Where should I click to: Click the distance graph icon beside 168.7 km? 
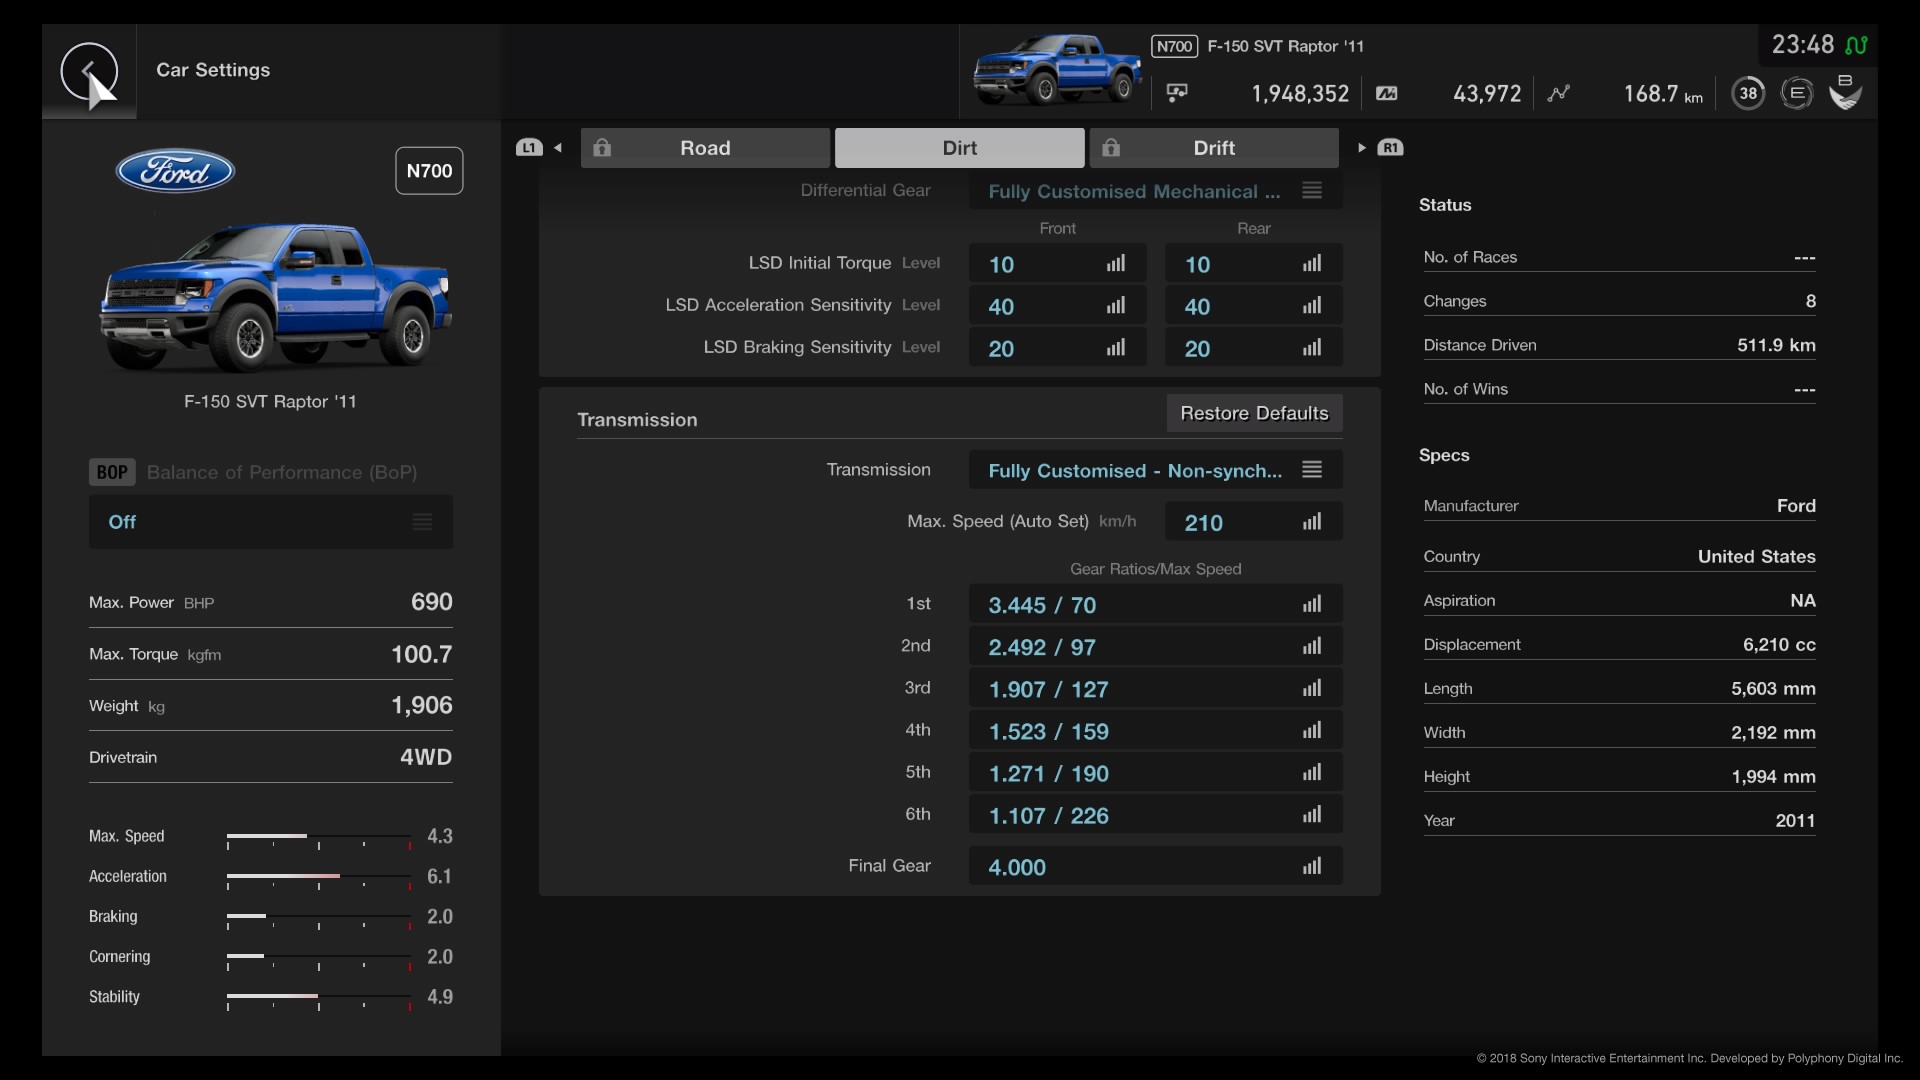[1558, 93]
